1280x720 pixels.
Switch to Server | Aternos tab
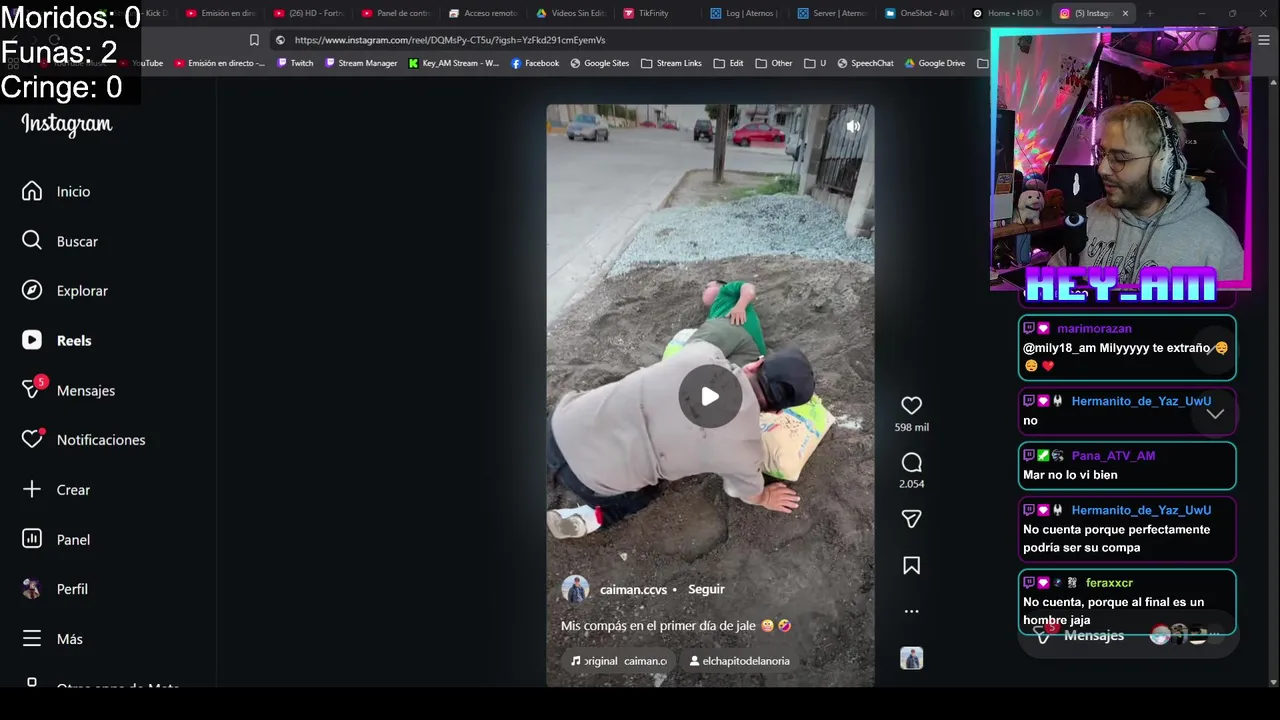pyautogui.click(x=832, y=13)
